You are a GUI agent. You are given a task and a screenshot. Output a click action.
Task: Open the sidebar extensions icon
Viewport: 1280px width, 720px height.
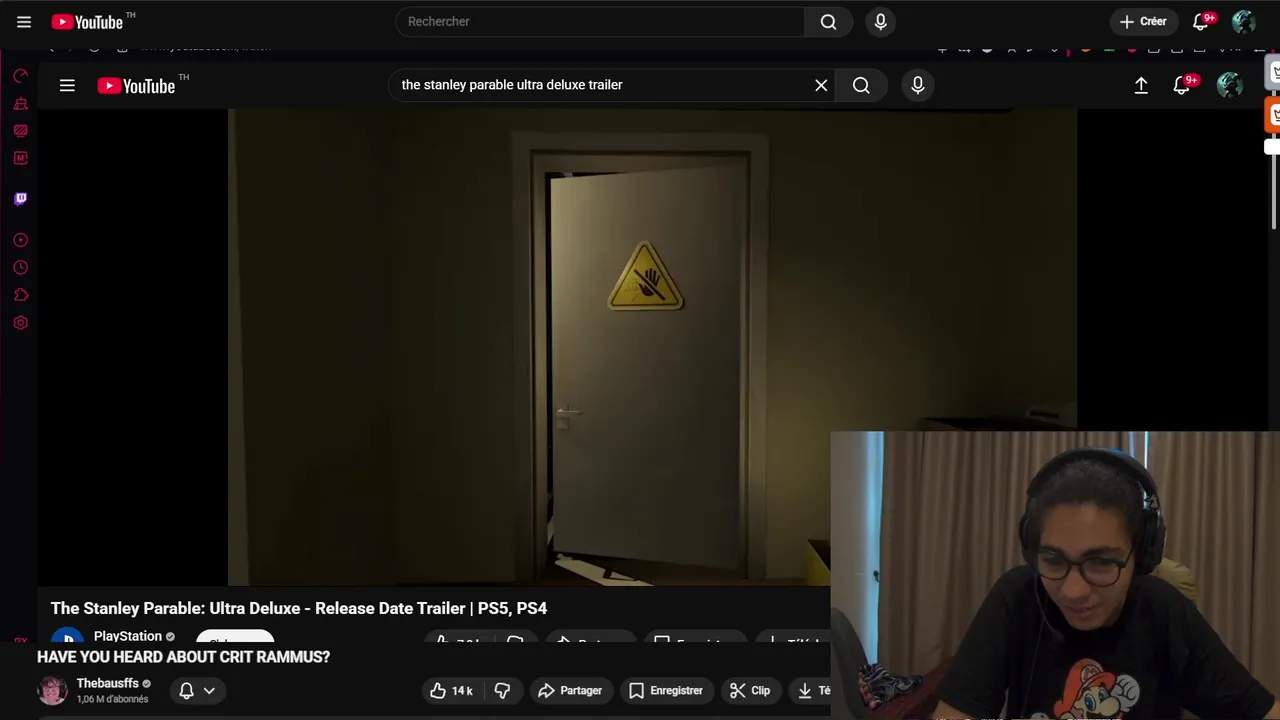click(x=20, y=295)
